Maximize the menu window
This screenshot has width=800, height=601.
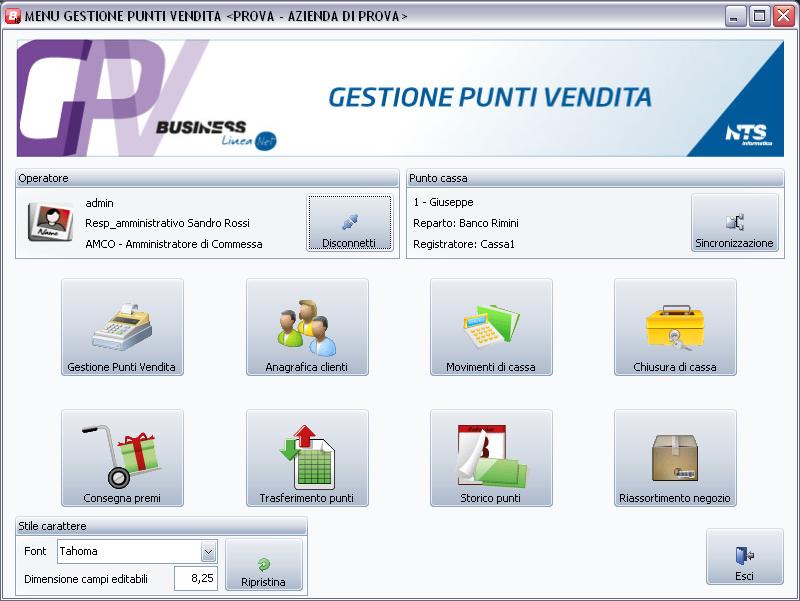point(759,16)
